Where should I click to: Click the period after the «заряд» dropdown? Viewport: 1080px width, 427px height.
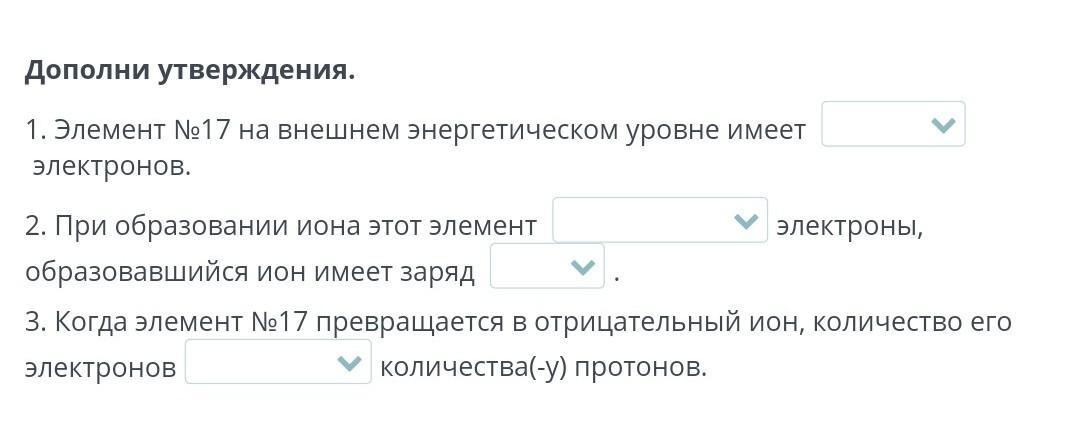(x=616, y=280)
